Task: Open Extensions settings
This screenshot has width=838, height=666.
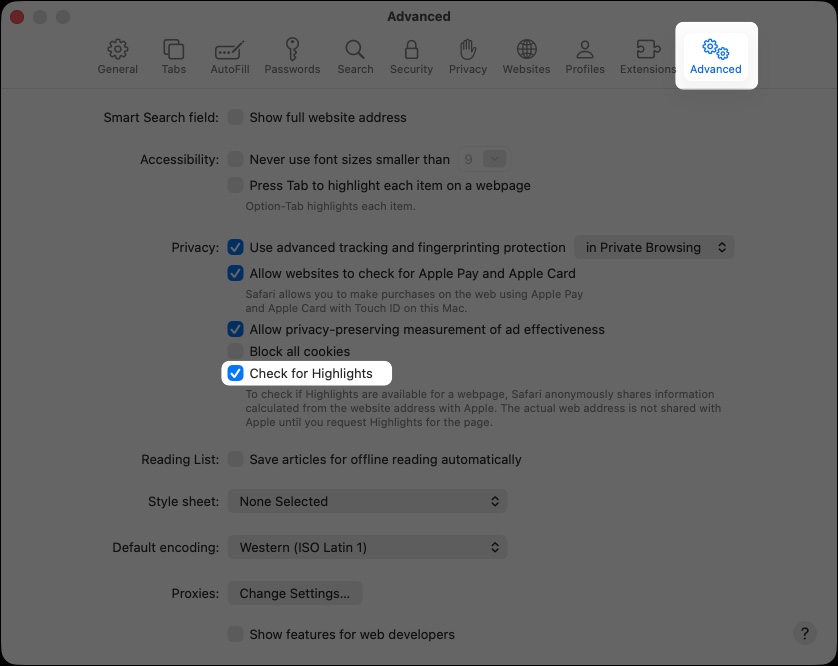Action: 648,57
